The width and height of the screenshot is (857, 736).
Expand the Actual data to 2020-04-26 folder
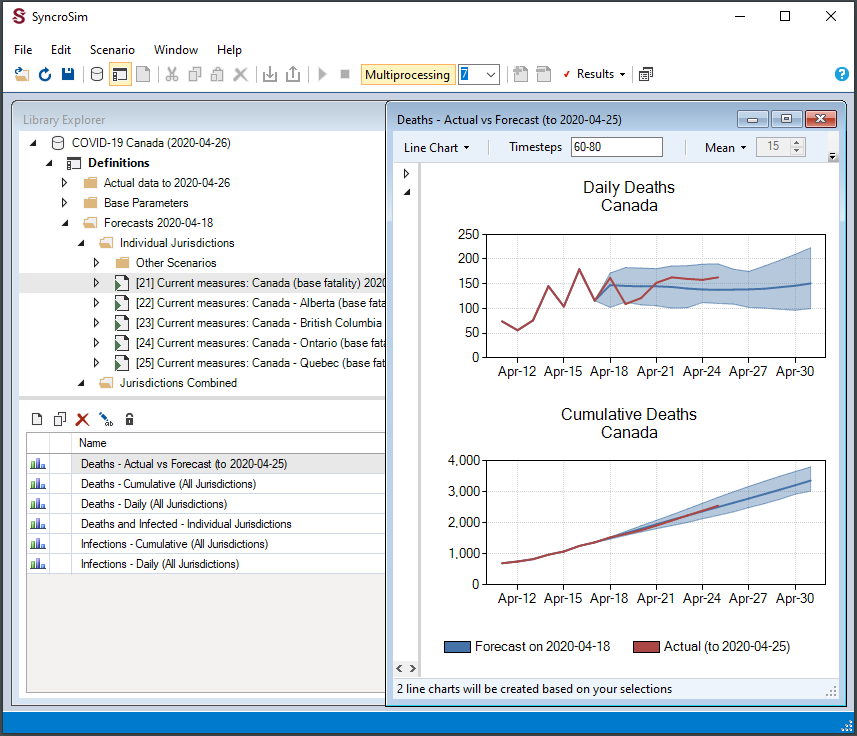[64, 183]
